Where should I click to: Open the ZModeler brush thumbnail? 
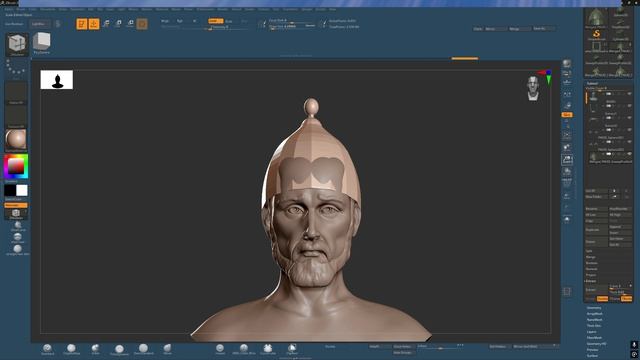(17, 44)
